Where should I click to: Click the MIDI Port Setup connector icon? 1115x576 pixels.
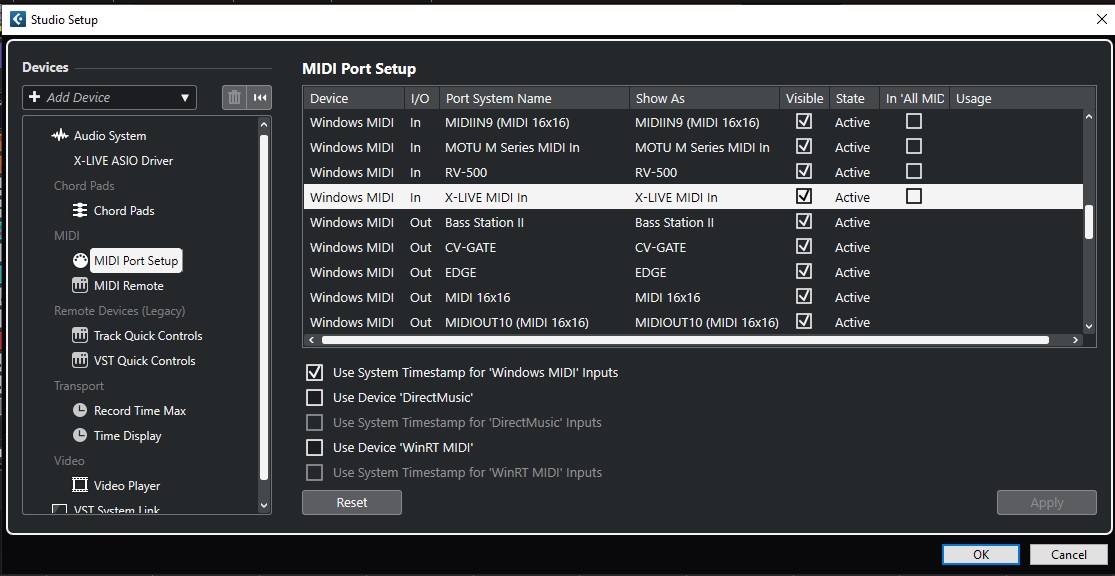[80, 260]
